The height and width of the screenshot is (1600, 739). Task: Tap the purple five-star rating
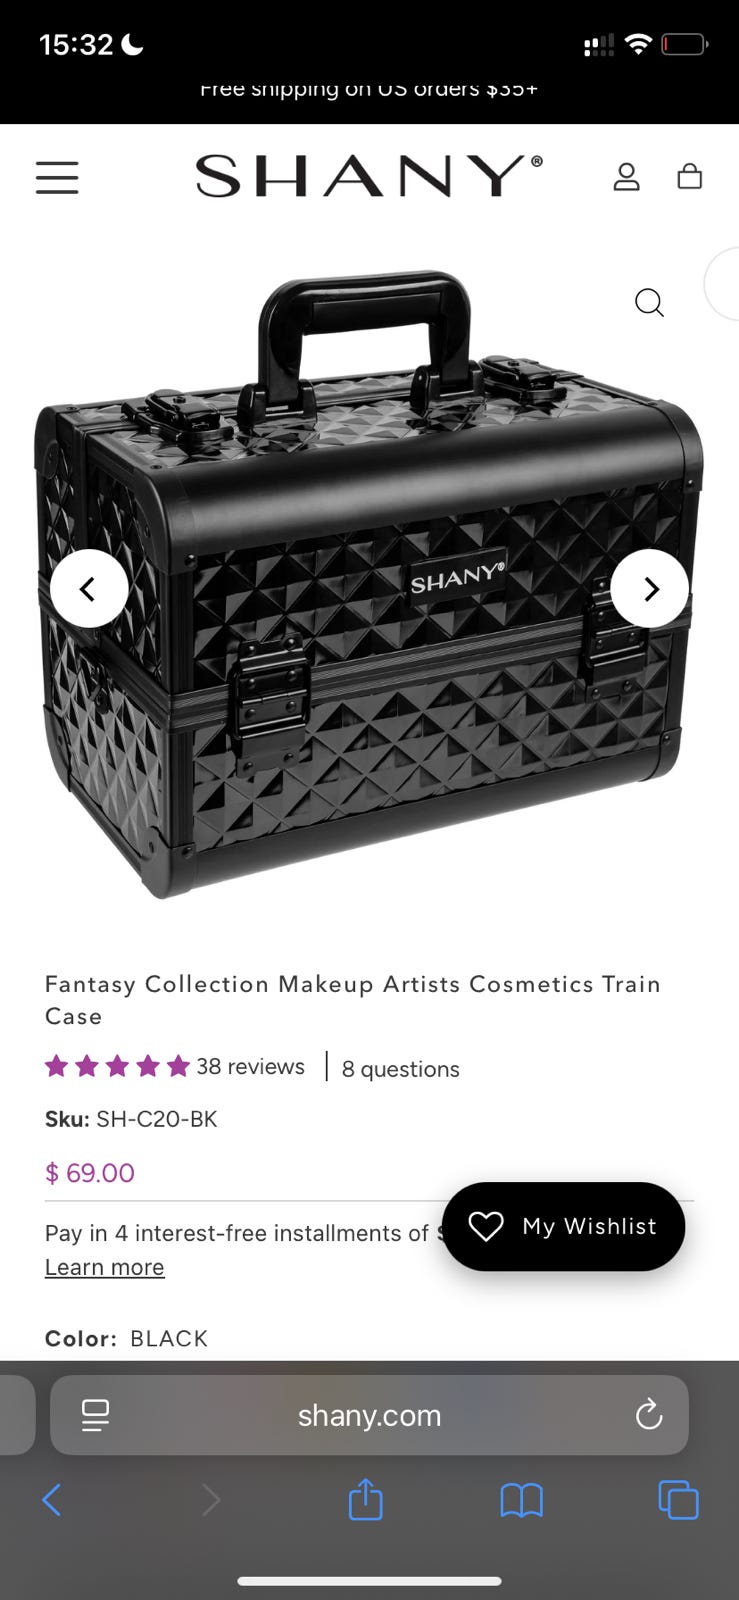[x=117, y=1066]
